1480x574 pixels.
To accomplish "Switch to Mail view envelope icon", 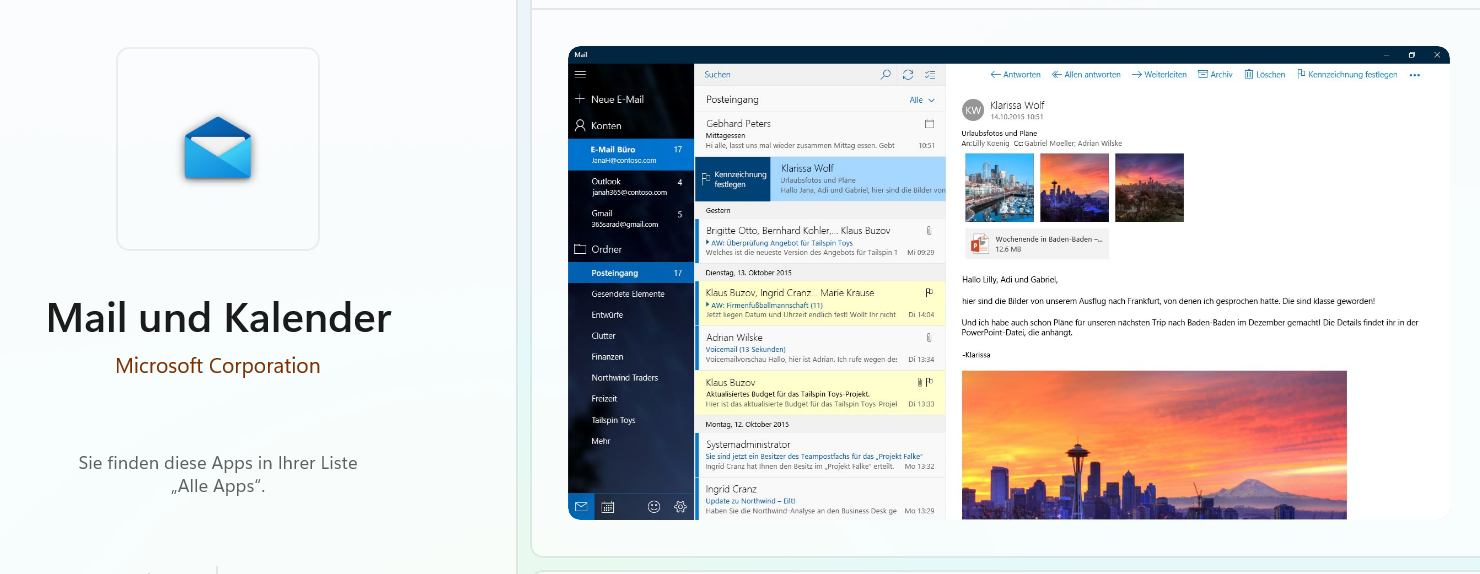I will pyautogui.click(x=581, y=507).
